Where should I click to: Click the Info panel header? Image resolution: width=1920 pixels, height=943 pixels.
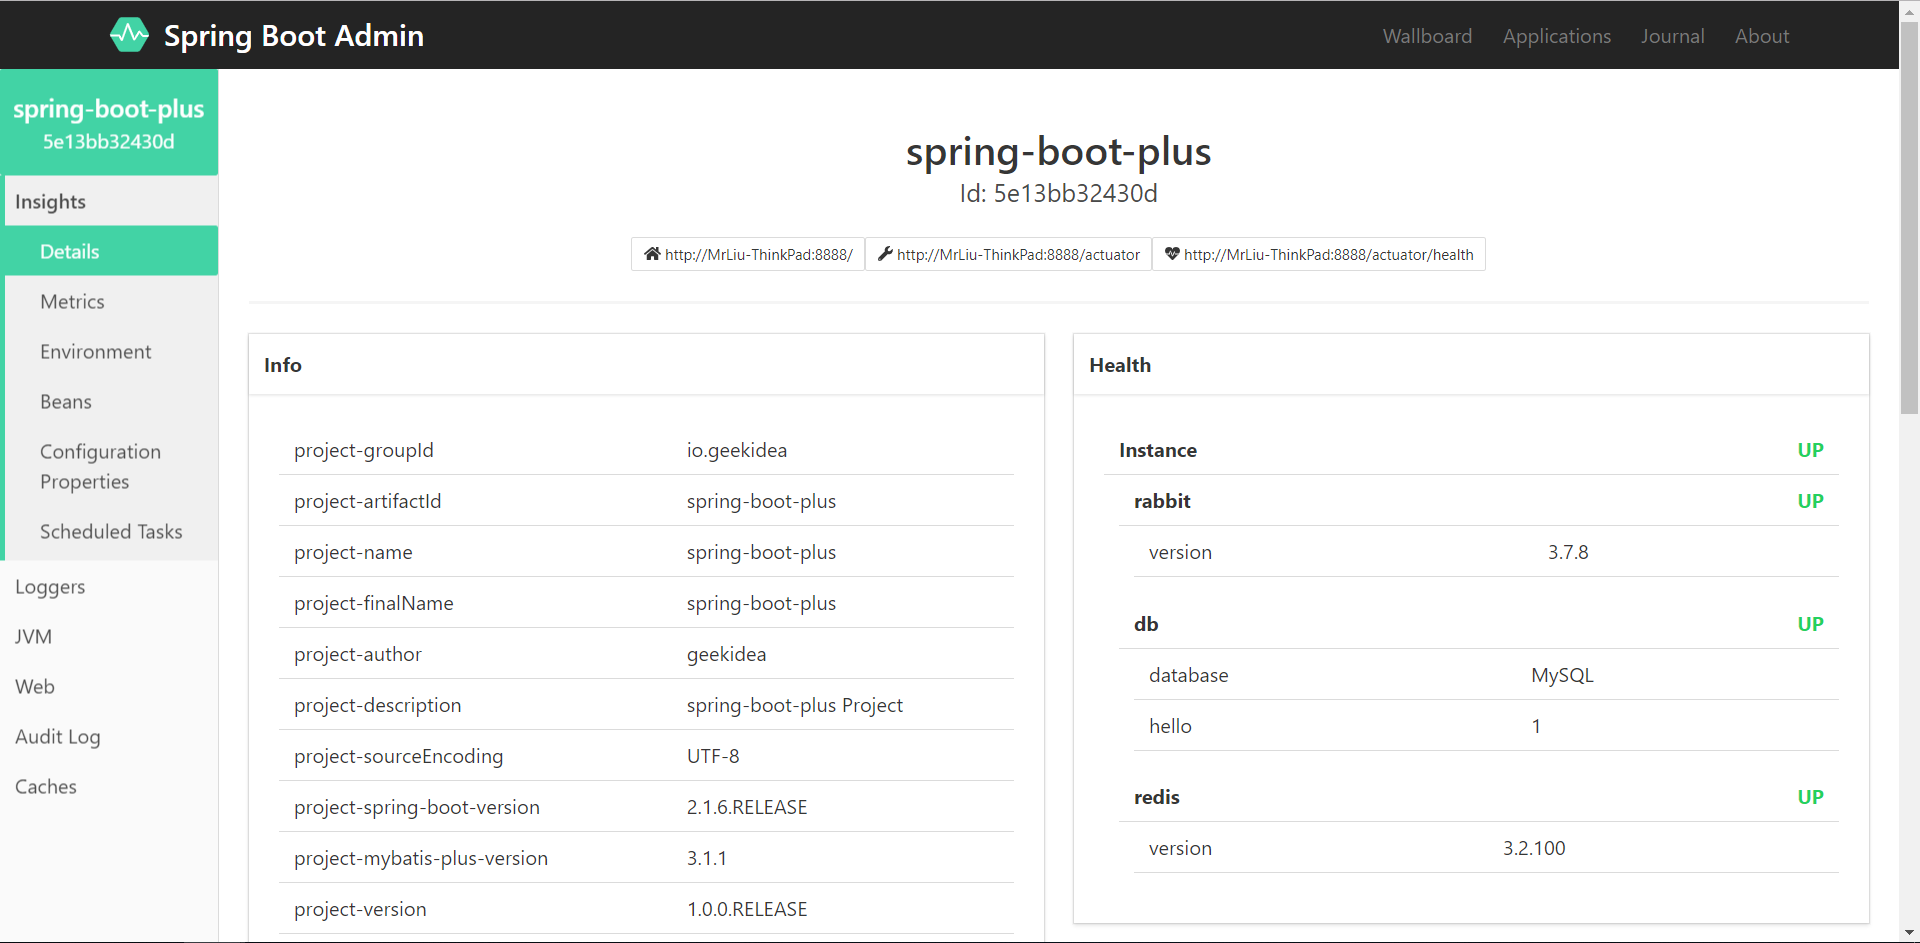[646, 365]
